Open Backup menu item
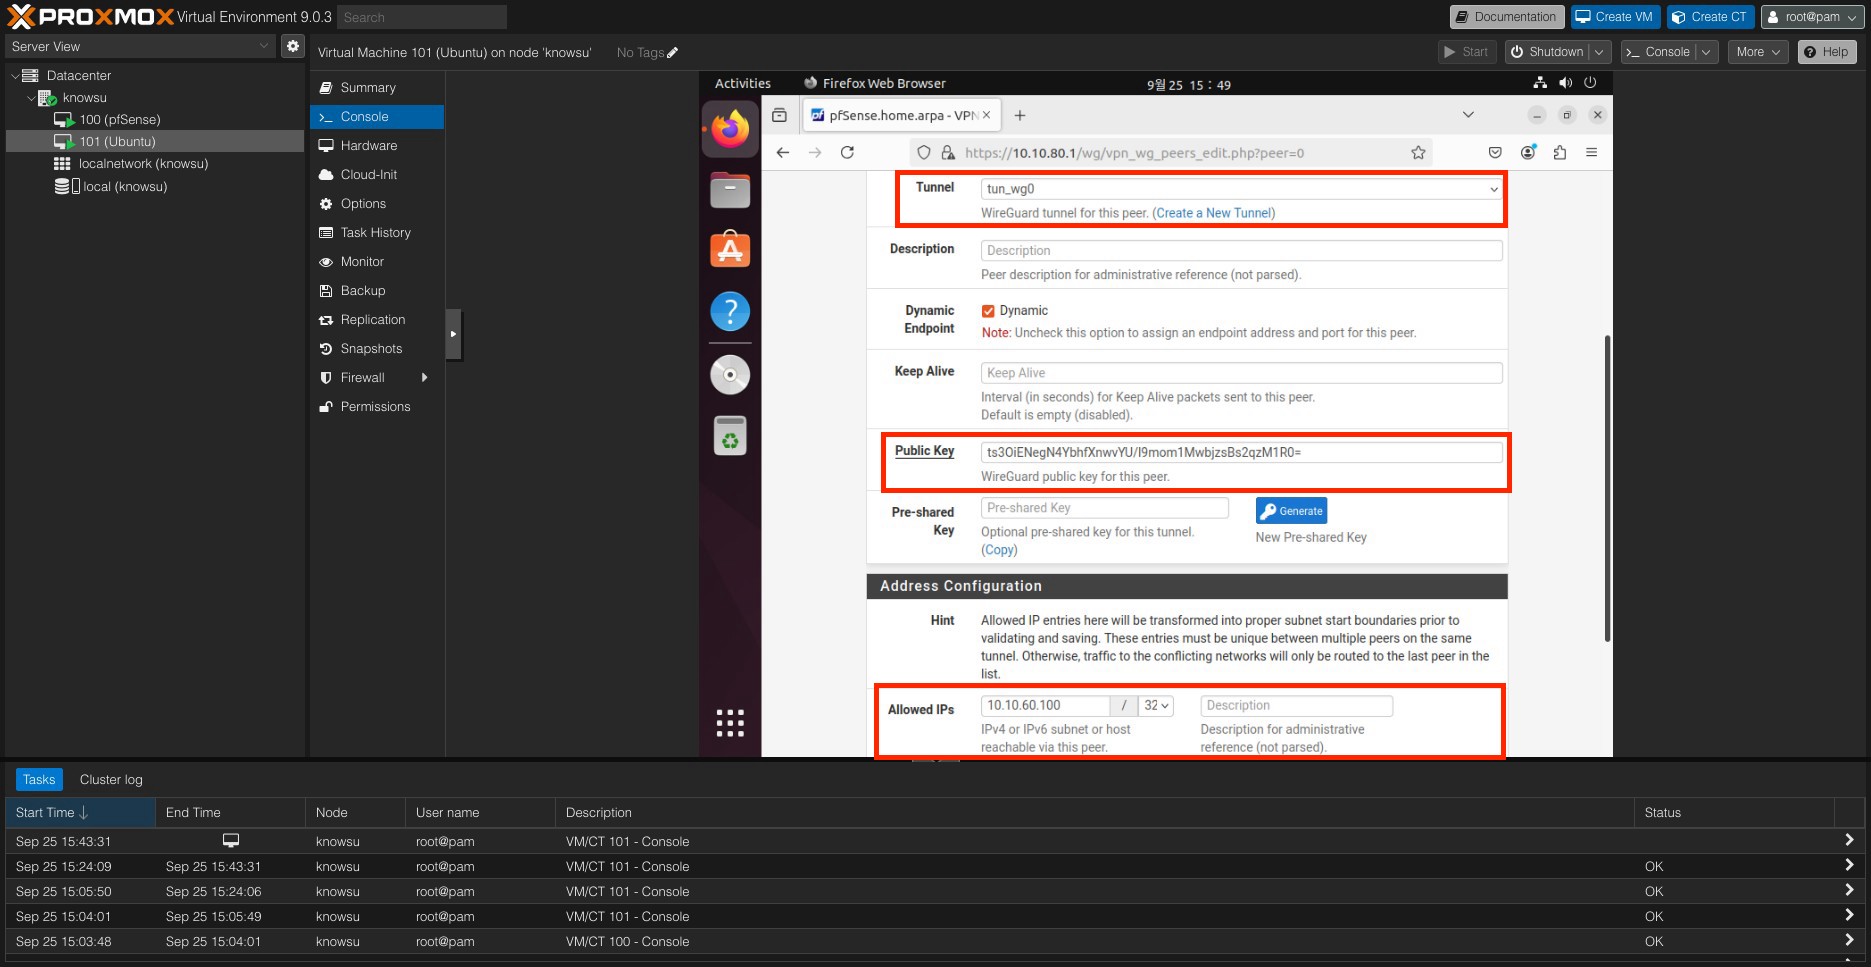The width and height of the screenshot is (1871, 967). (377, 291)
